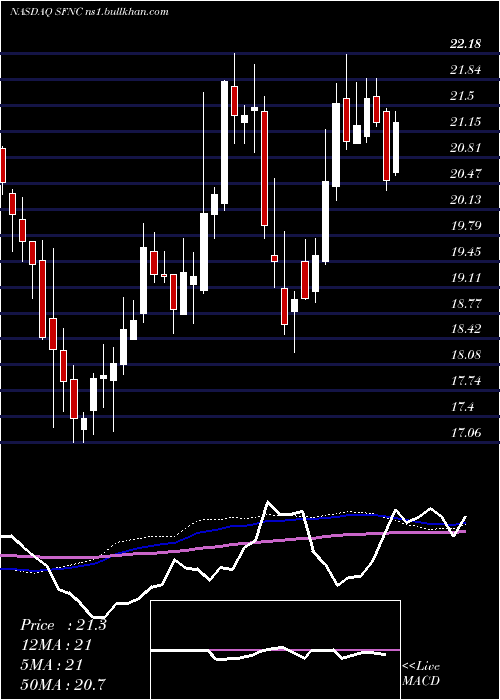Image resolution: width=500 pixels, height=700 pixels.
Task: Click the 19.11 price axis label
Action: [x=466, y=278]
